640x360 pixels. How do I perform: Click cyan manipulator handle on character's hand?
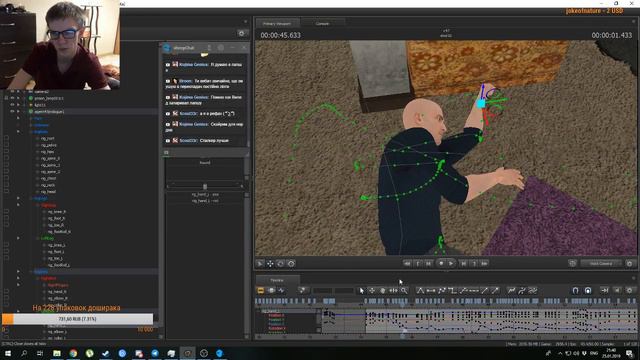click(481, 104)
